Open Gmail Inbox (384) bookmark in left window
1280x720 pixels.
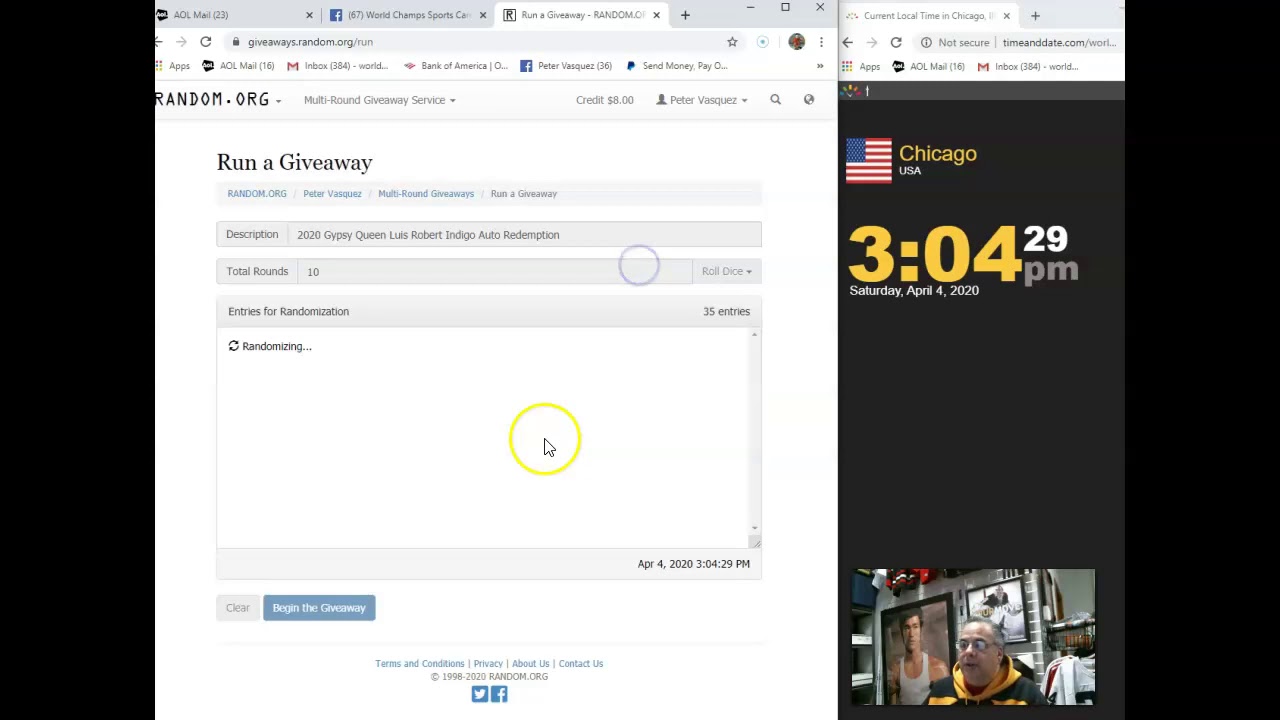(x=337, y=66)
